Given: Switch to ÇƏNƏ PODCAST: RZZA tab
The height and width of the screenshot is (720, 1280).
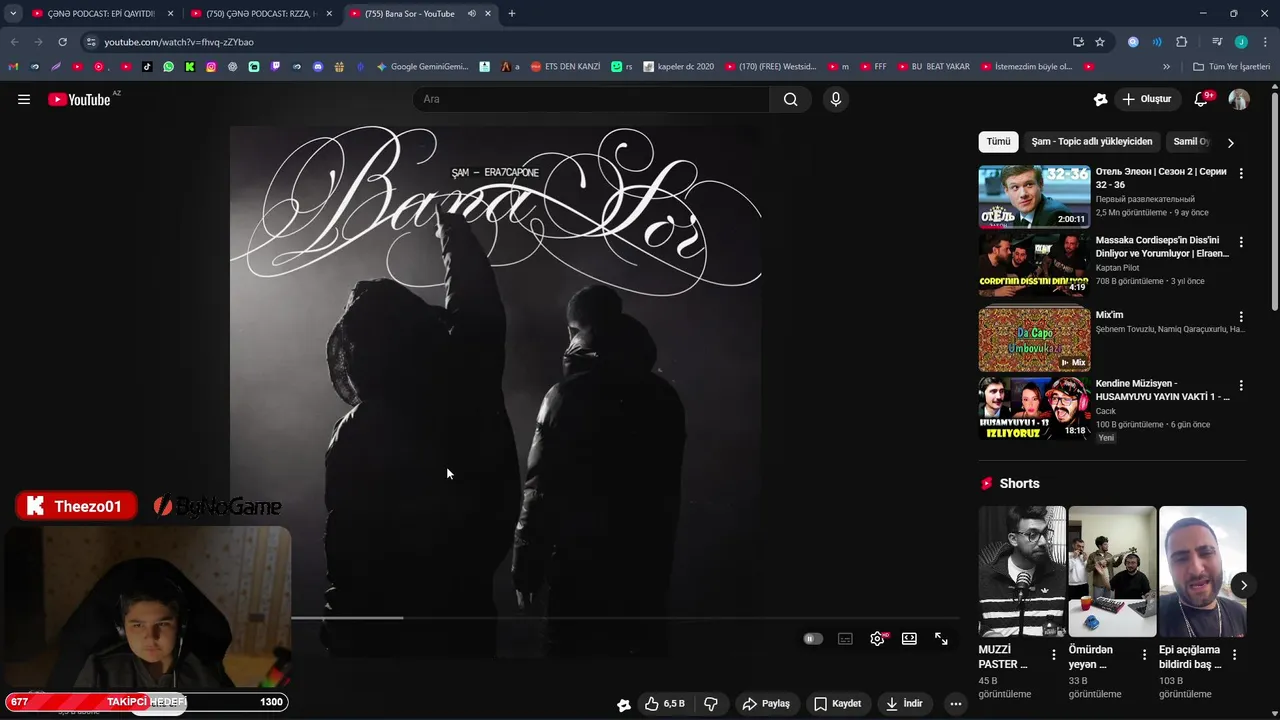Looking at the screenshot, I should [263, 14].
